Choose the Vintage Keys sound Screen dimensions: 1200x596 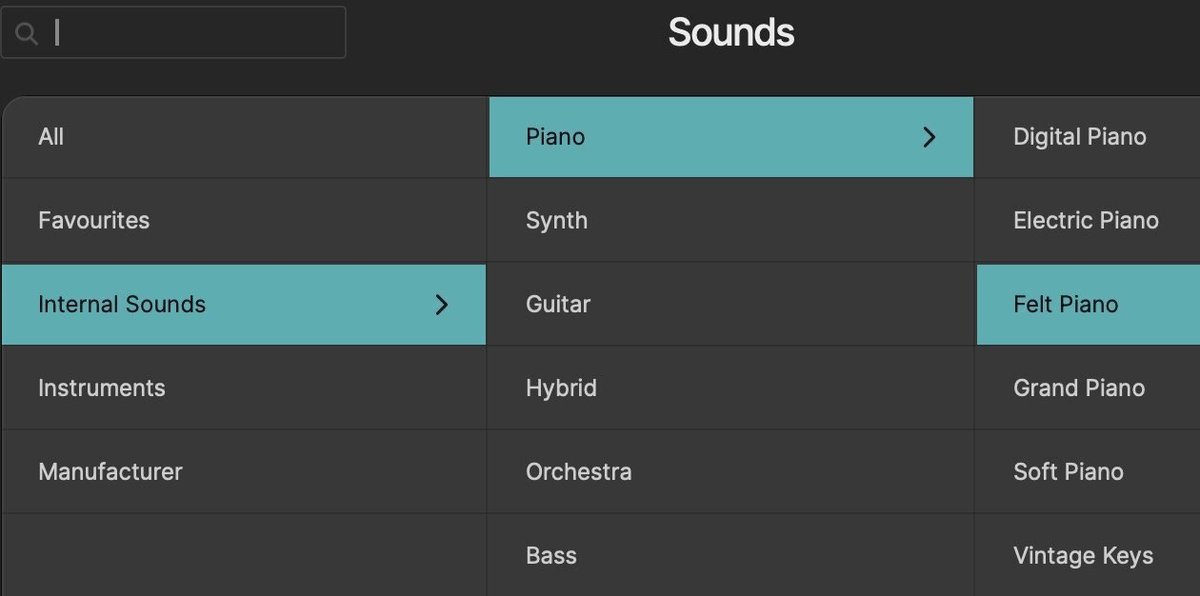click(1084, 555)
